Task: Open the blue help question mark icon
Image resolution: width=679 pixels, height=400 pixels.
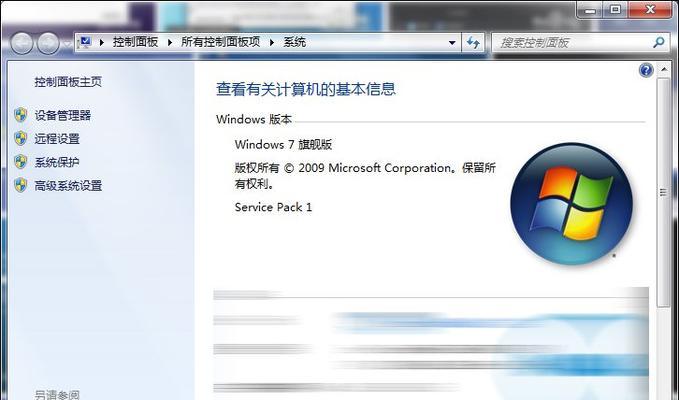Action: click(x=646, y=70)
